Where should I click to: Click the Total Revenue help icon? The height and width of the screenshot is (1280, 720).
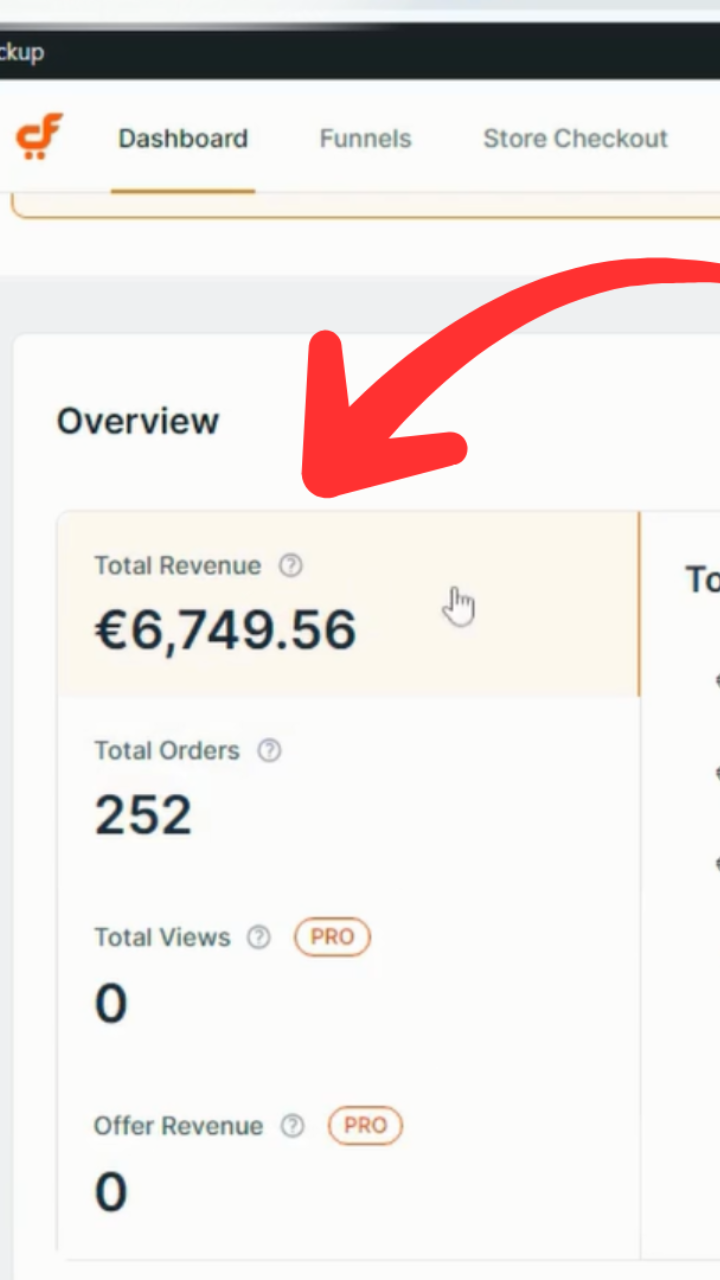tap(290, 566)
